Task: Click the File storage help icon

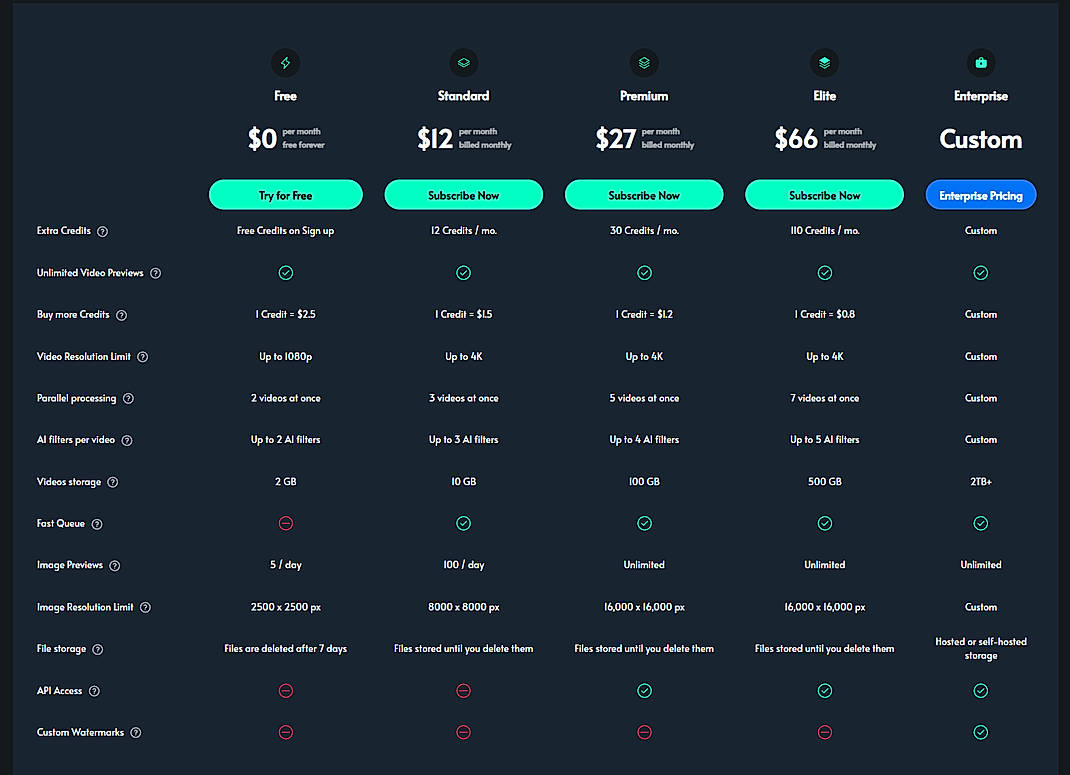Action: coord(98,649)
